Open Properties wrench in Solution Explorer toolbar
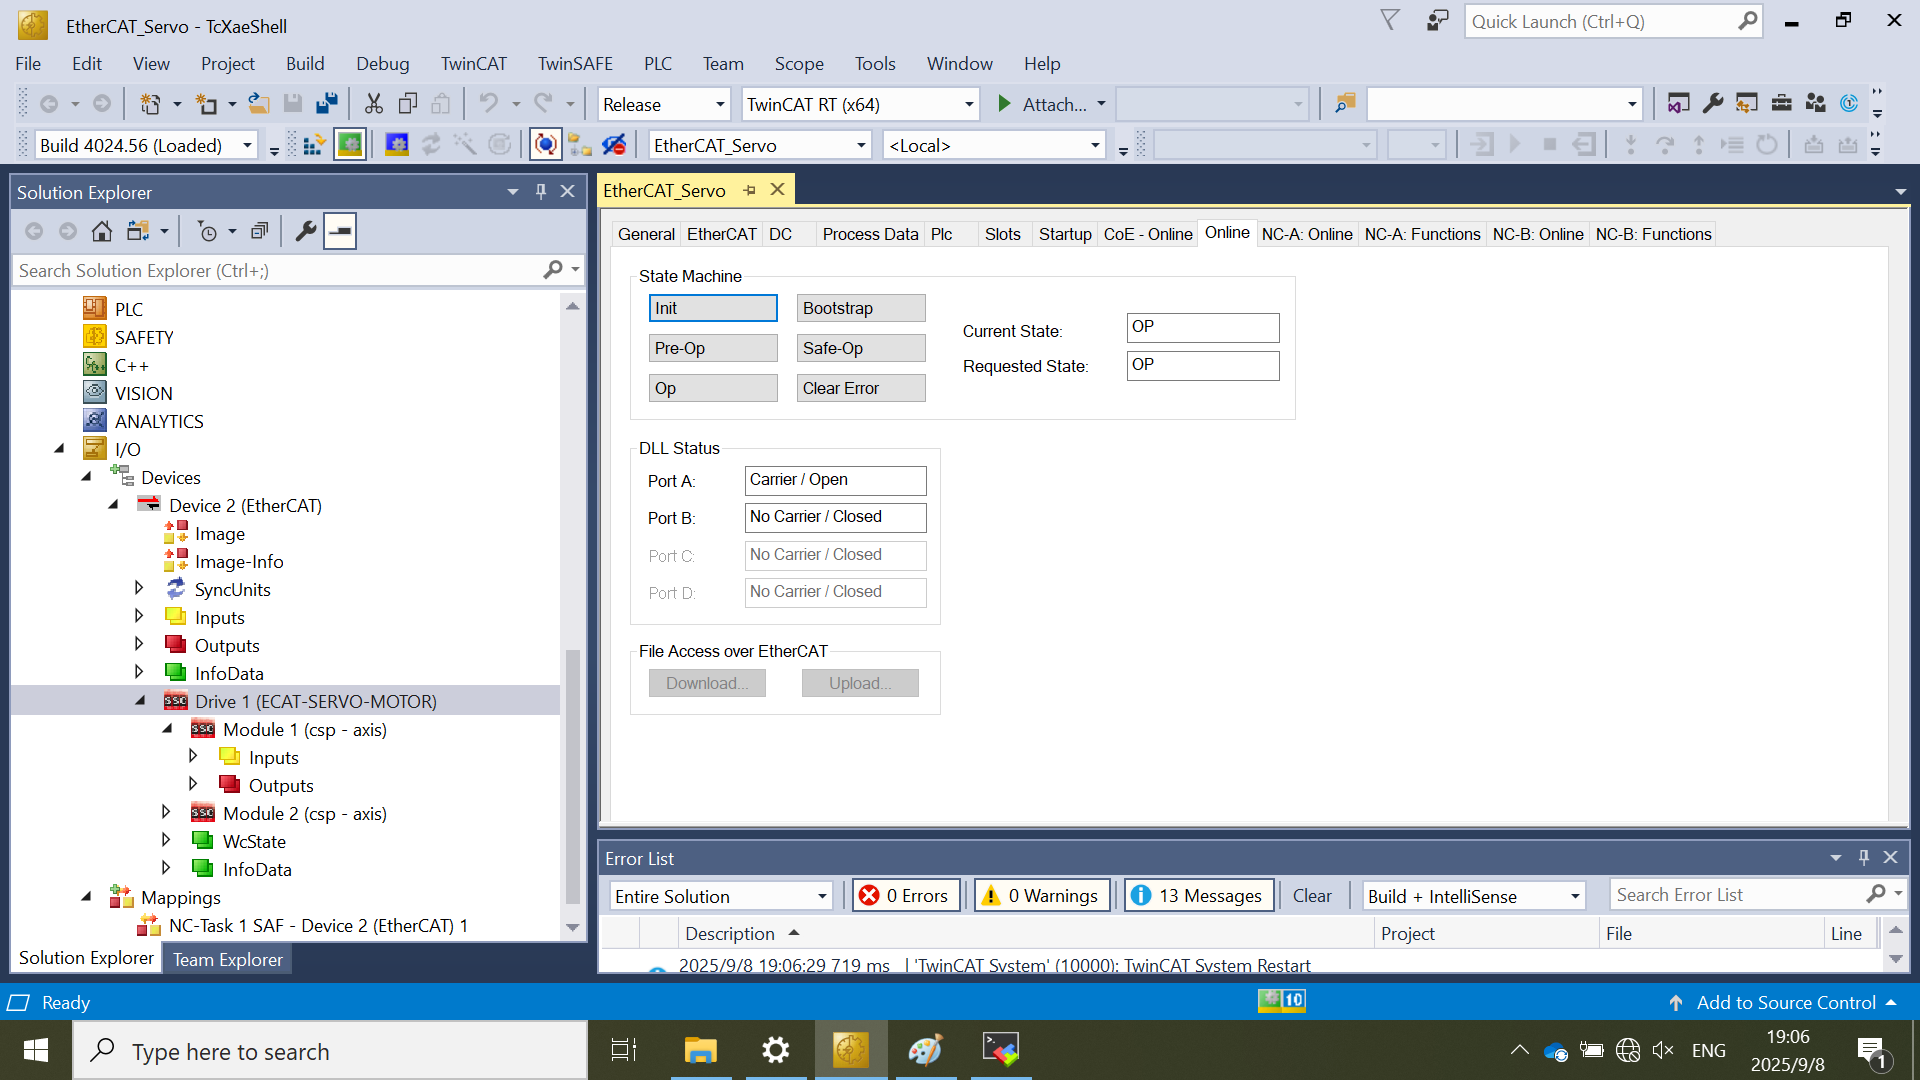This screenshot has height=1080, width=1920. click(306, 231)
